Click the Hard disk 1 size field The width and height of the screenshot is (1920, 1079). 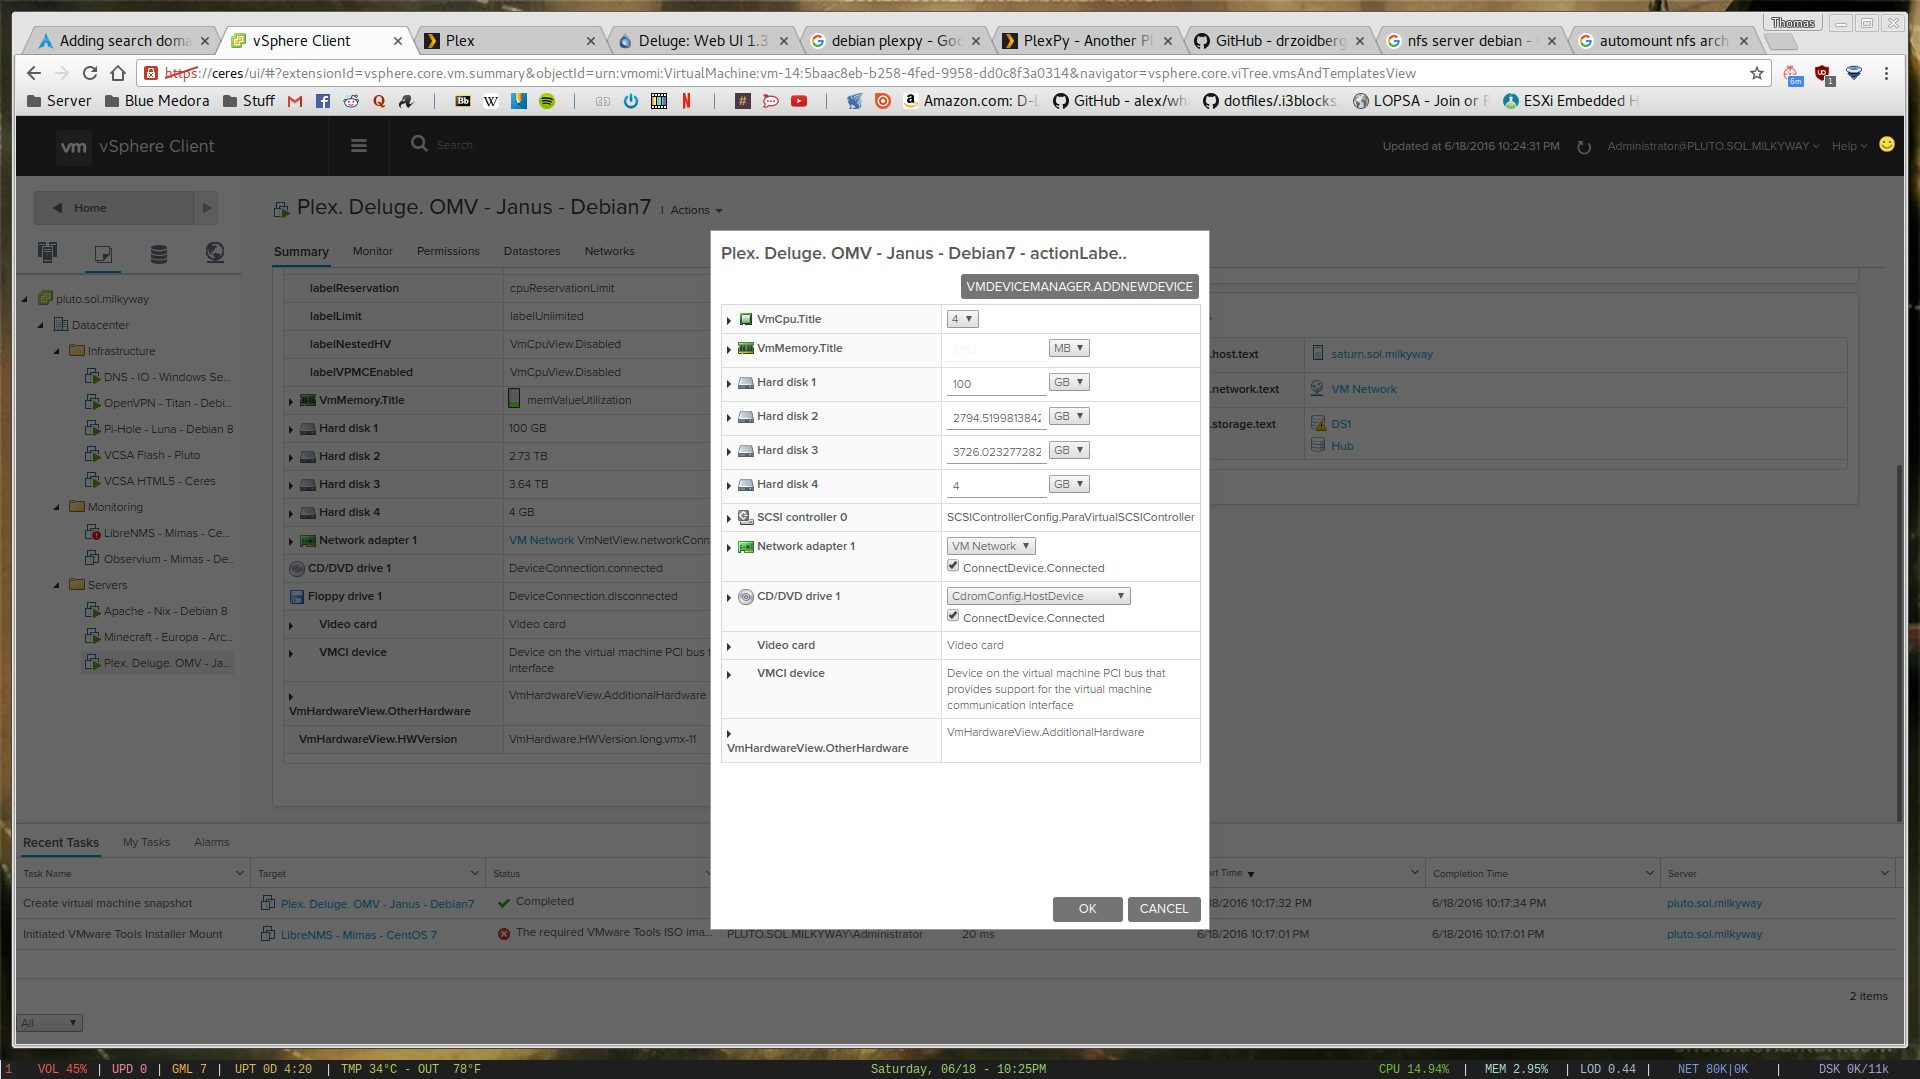(x=996, y=384)
